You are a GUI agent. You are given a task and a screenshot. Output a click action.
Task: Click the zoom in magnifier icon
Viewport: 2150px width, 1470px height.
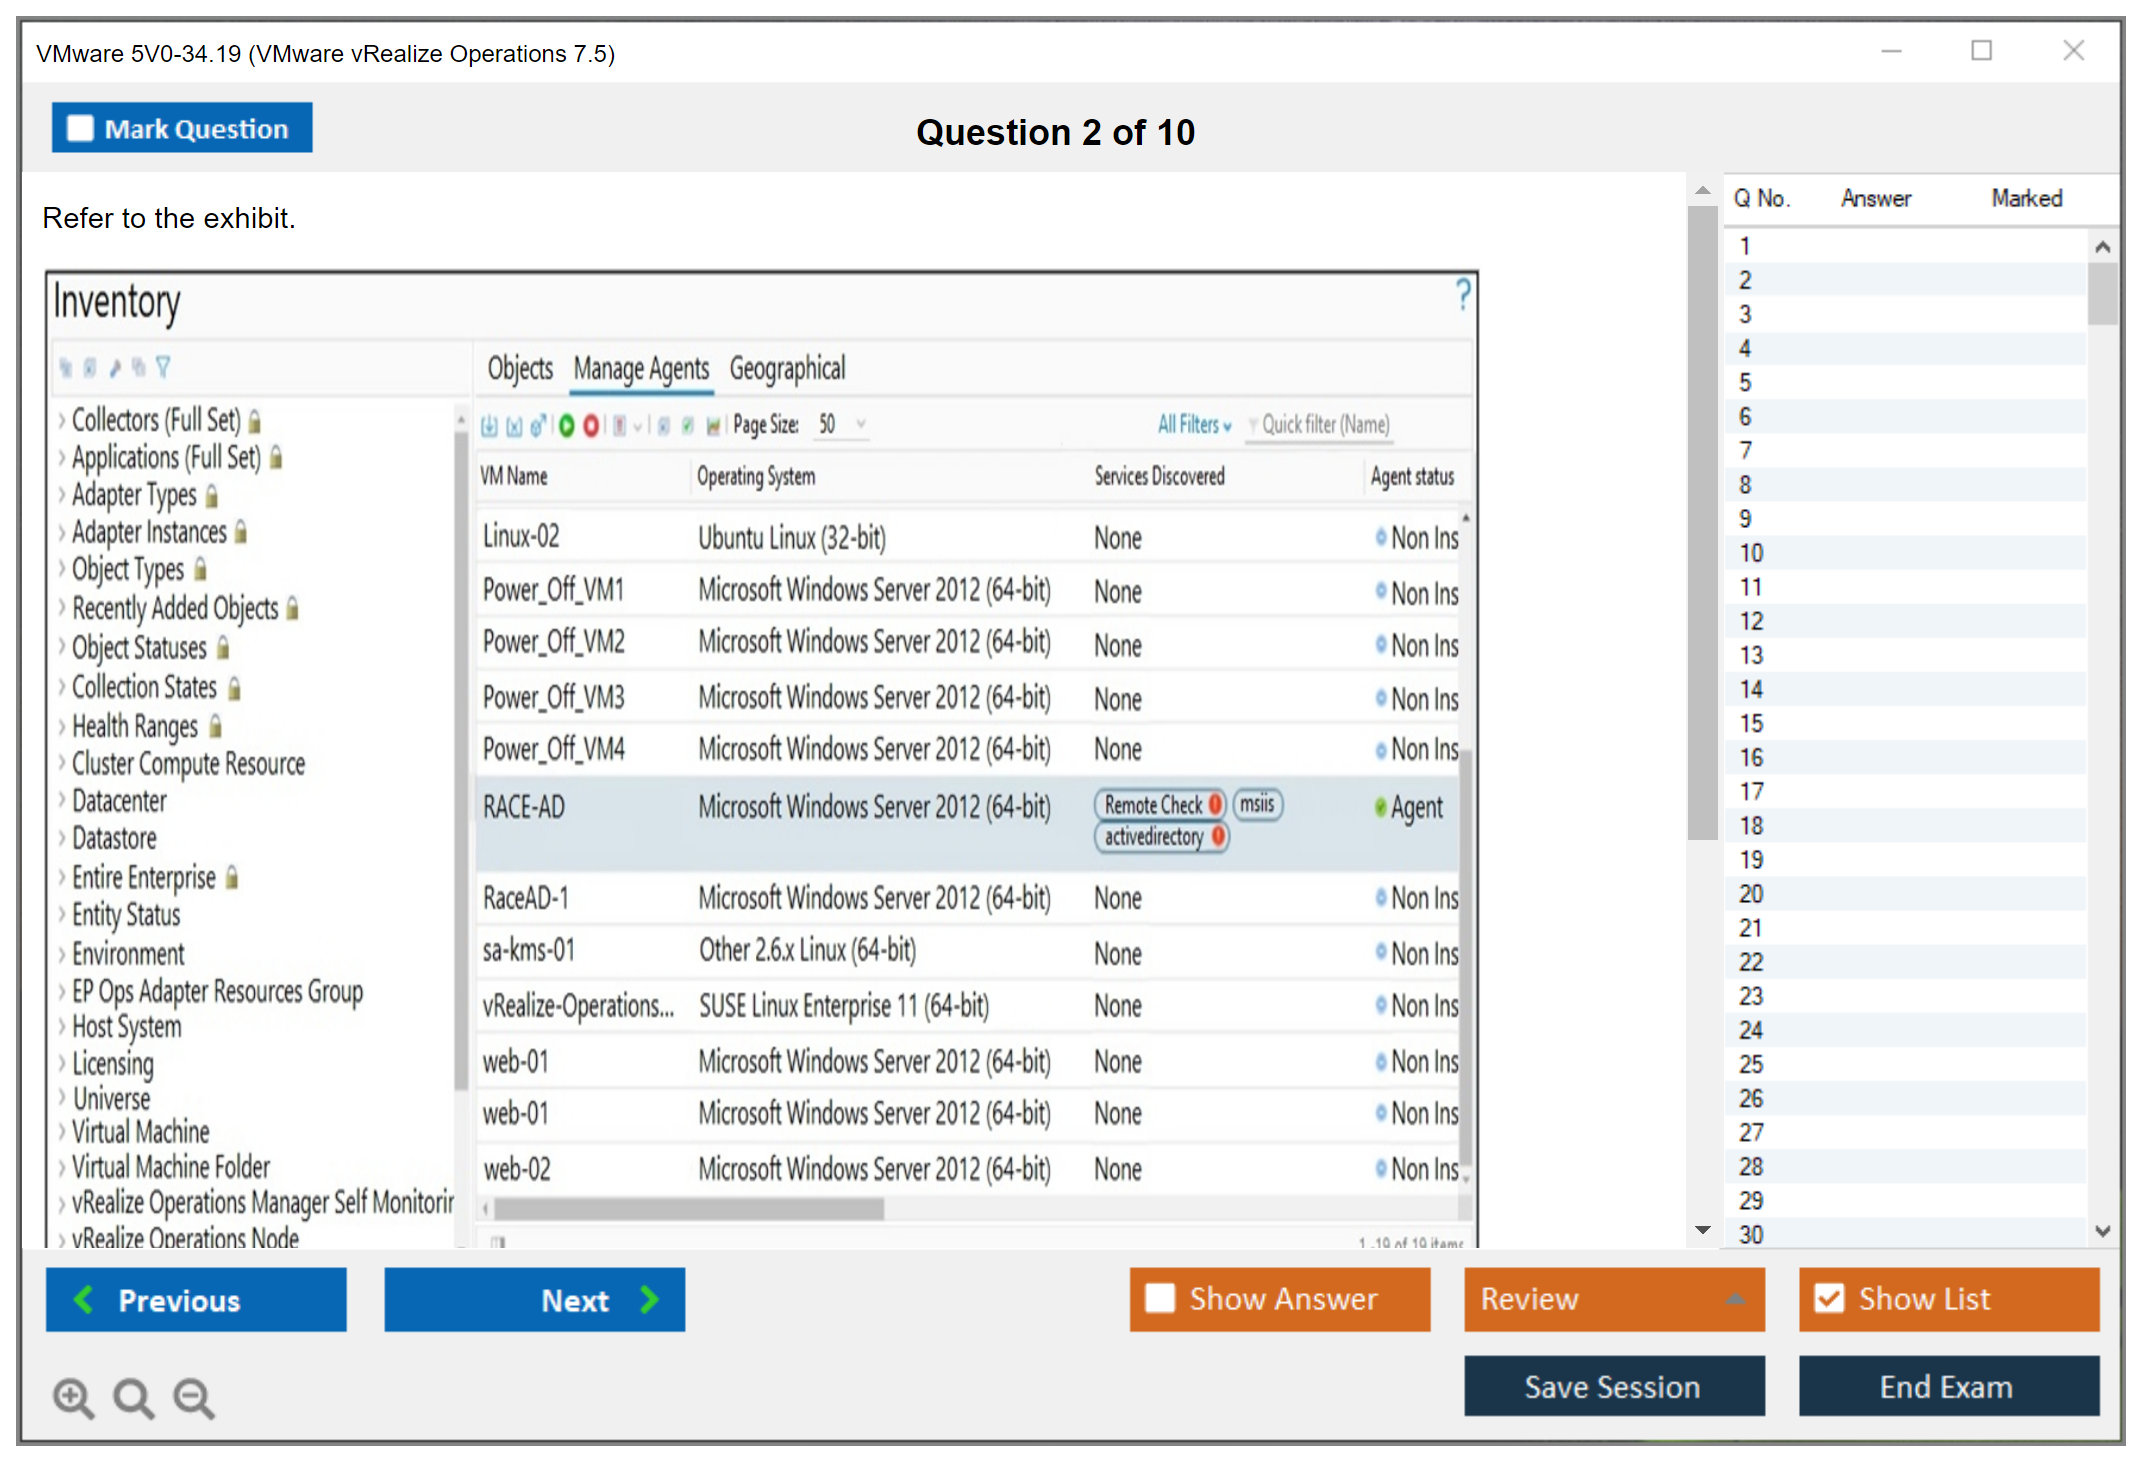tap(73, 1397)
